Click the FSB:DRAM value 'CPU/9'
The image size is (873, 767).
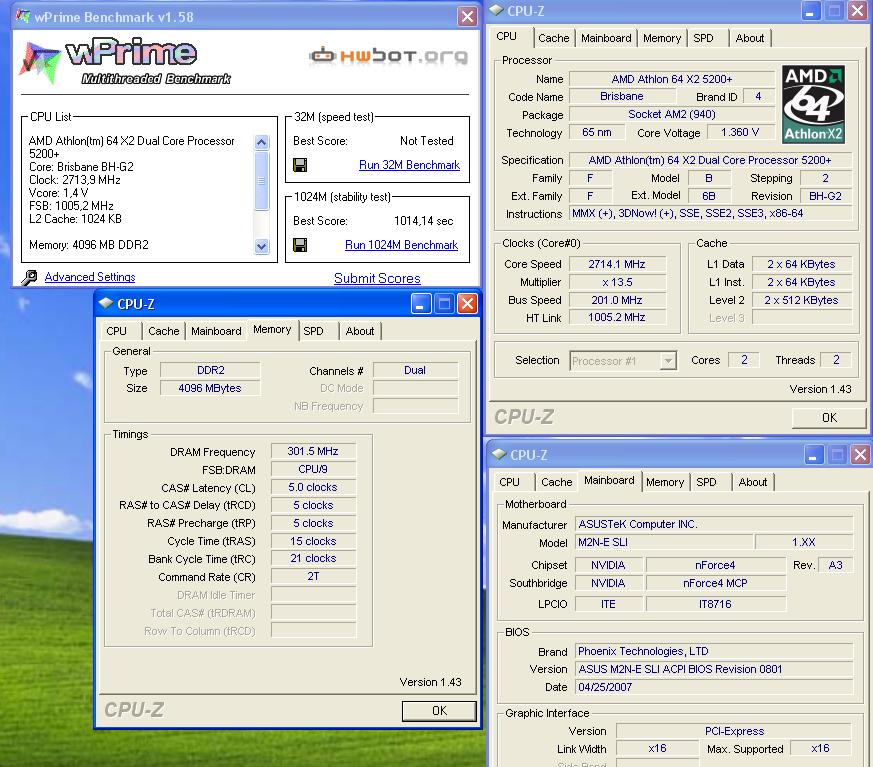[x=313, y=469]
